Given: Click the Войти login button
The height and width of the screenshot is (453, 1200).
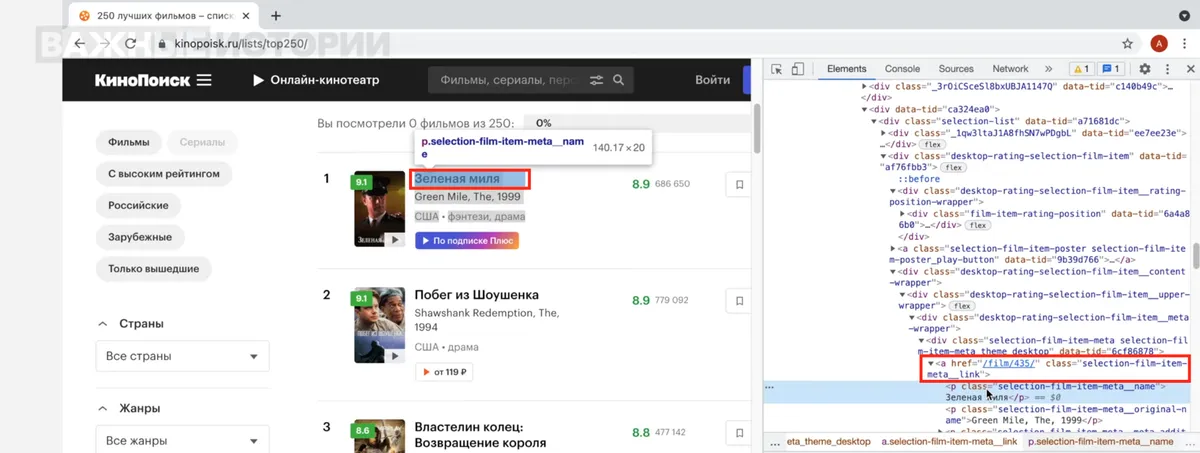Looking at the screenshot, I should pos(712,80).
